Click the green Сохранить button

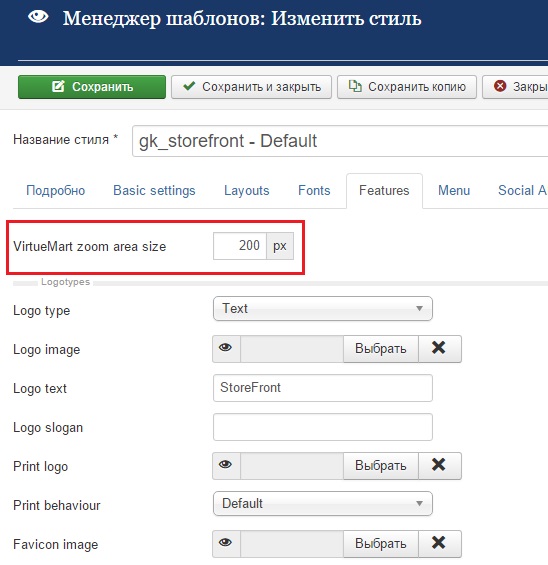click(92, 87)
